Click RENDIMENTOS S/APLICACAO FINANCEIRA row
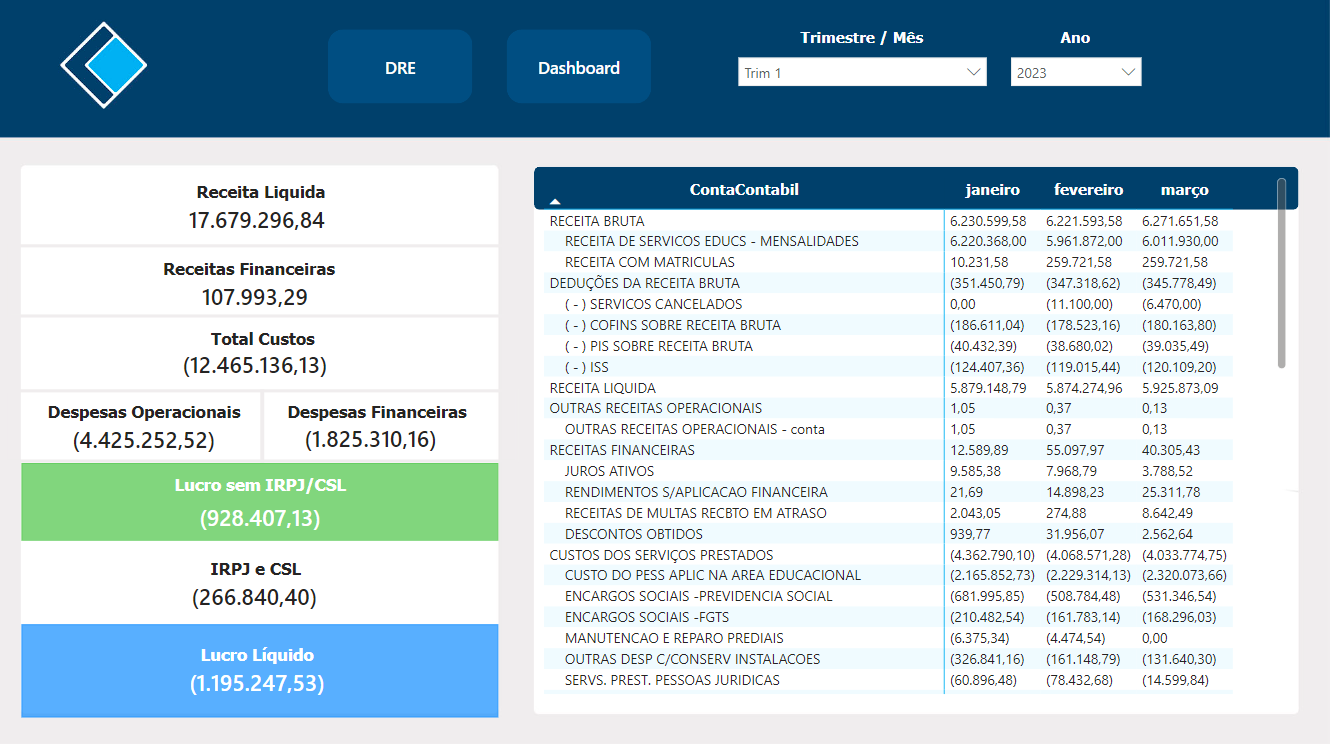1330x744 pixels. point(888,492)
